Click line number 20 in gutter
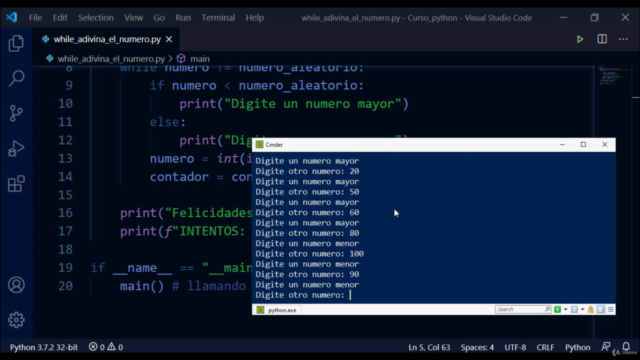640x360 pixels. click(x=65, y=286)
